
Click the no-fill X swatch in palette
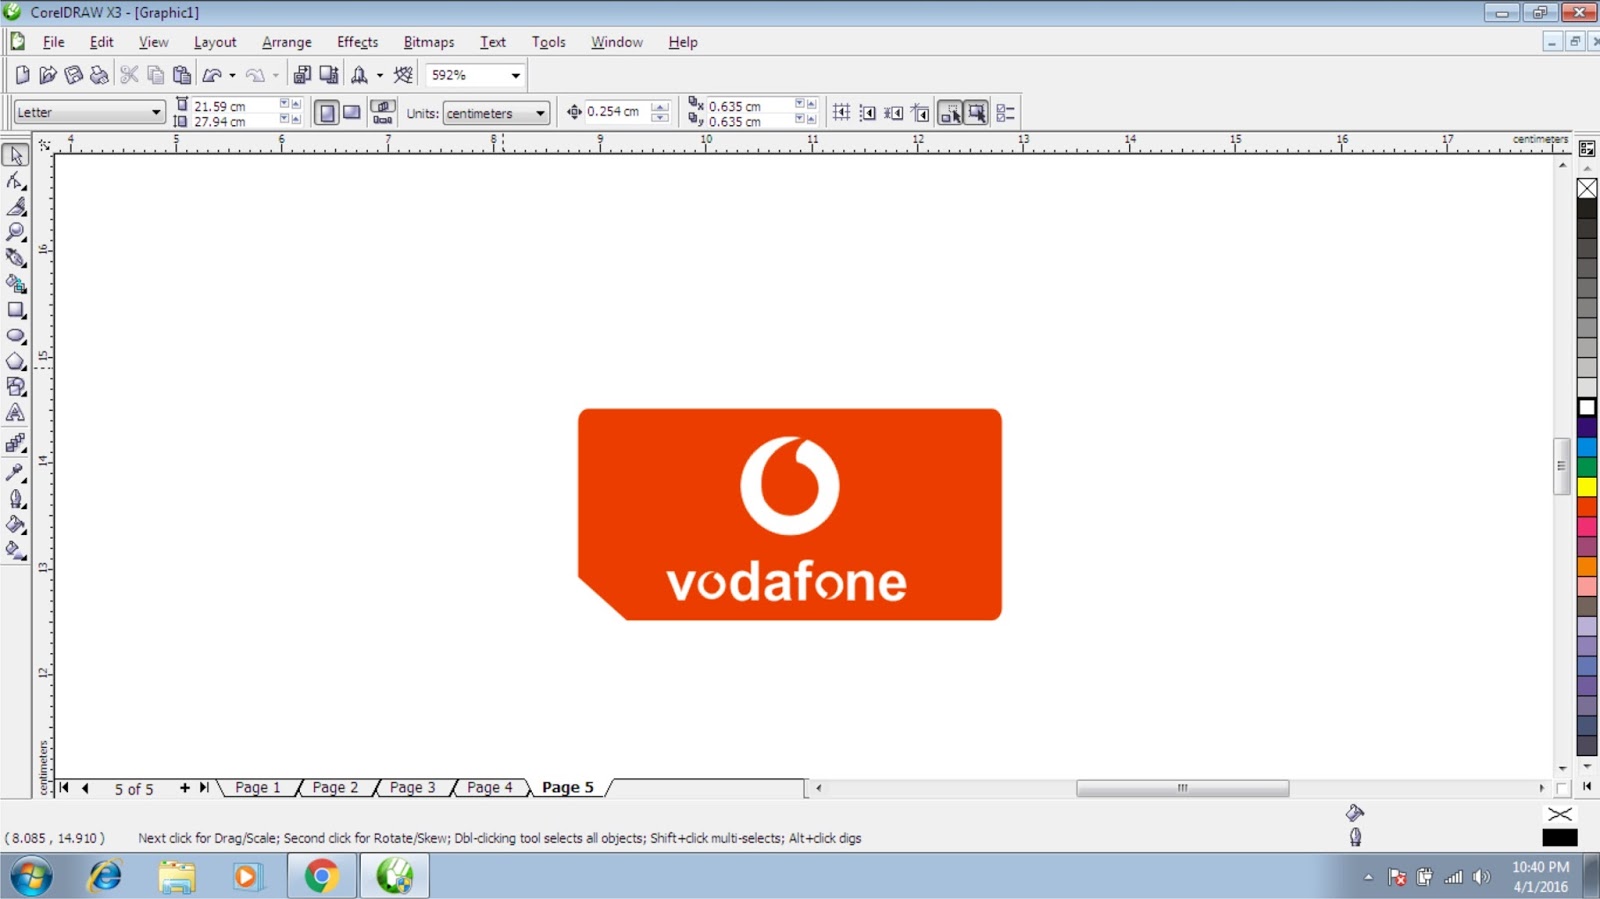click(1587, 188)
